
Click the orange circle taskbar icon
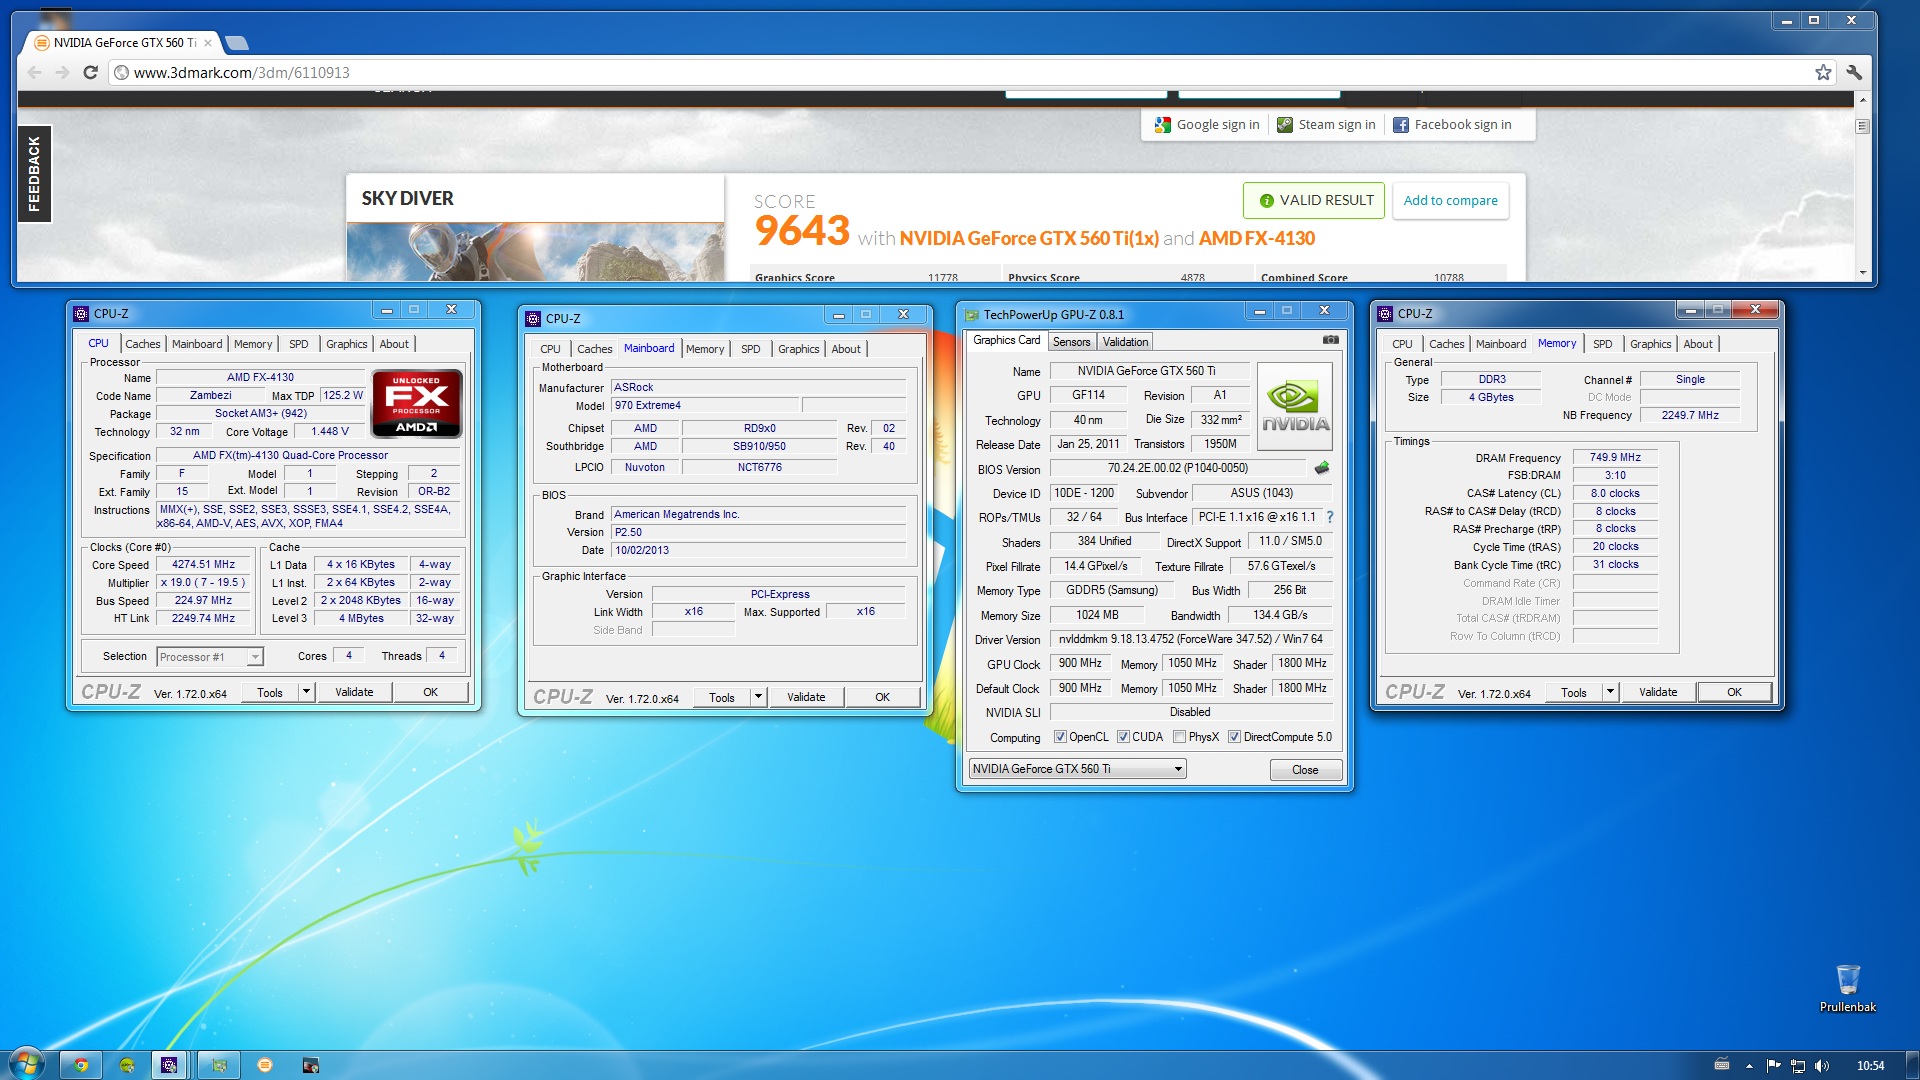click(265, 1065)
